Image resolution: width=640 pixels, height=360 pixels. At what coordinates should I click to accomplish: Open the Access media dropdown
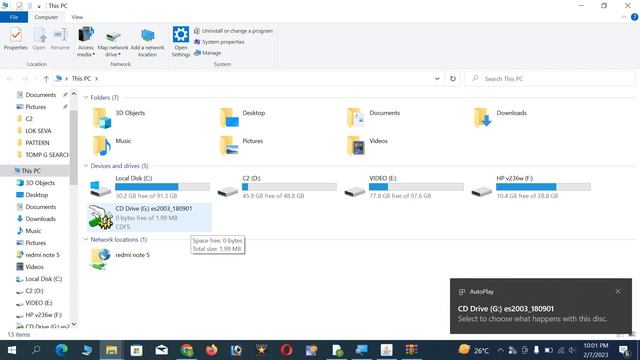86,42
